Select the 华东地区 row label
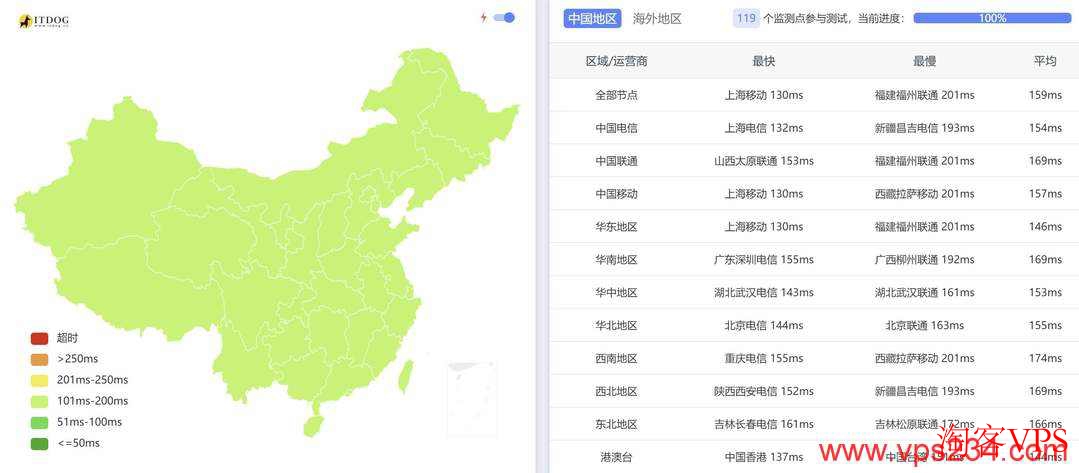 pos(617,227)
